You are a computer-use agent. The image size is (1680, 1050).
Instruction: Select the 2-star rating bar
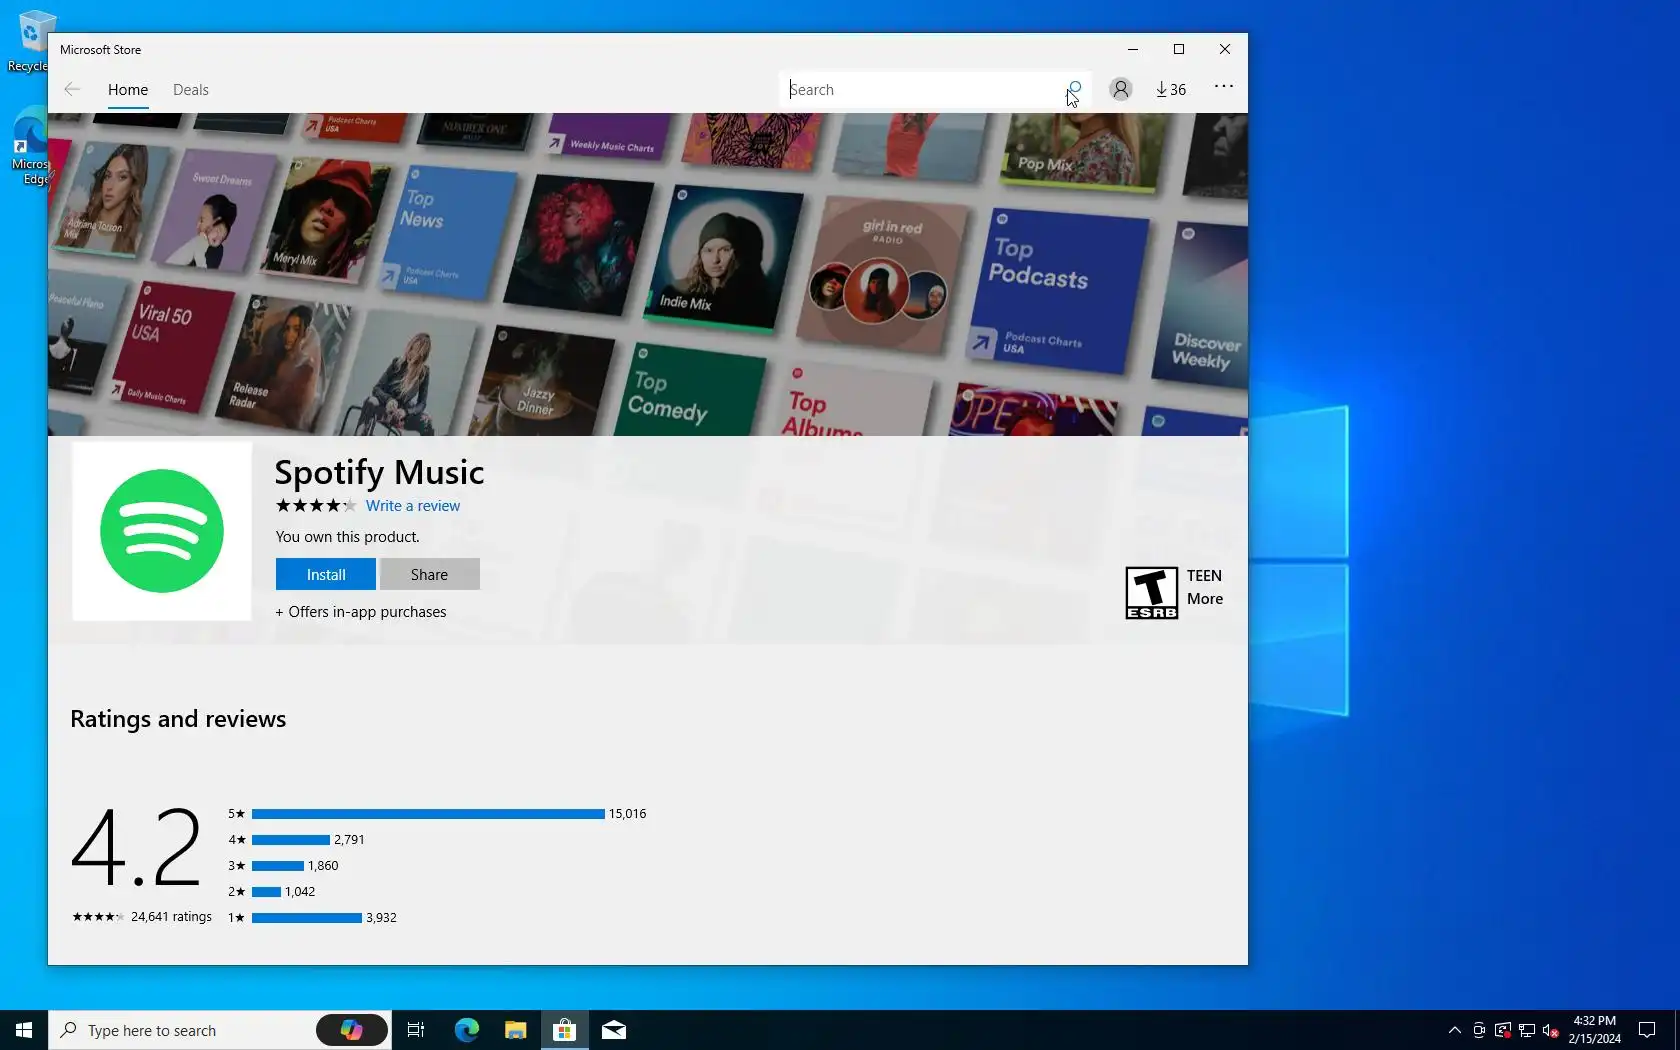(266, 892)
